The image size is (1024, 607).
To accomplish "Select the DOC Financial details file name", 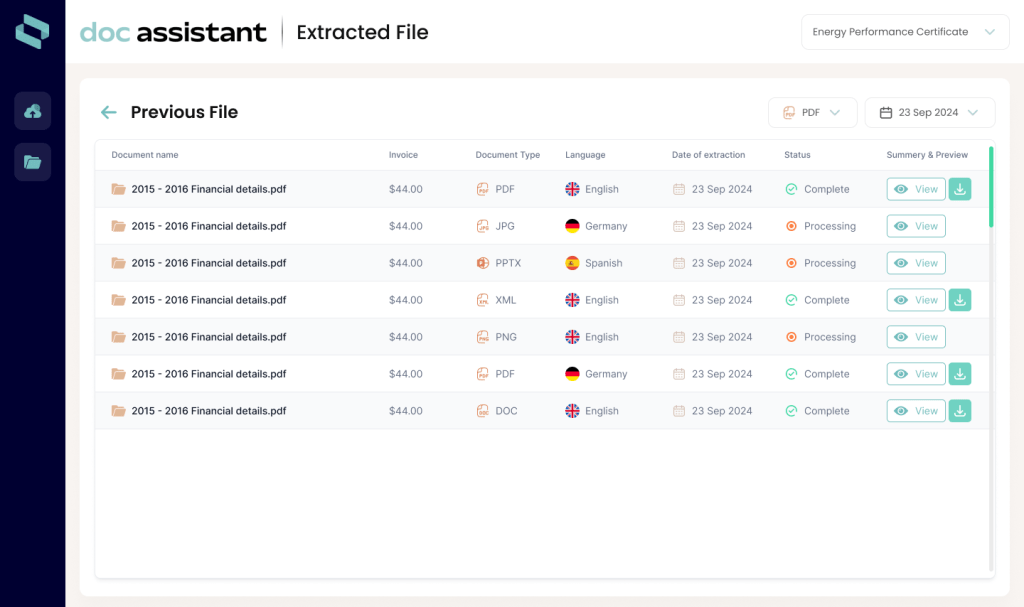I will point(208,411).
